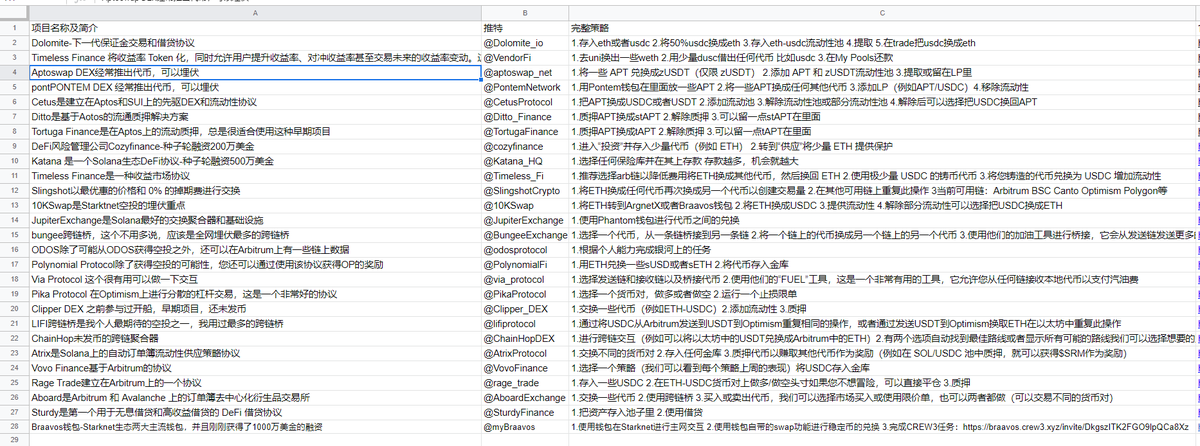Click the '项目名称及简介' header cell
The width and height of the screenshot is (1200, 446).
(x=254, y=28)
